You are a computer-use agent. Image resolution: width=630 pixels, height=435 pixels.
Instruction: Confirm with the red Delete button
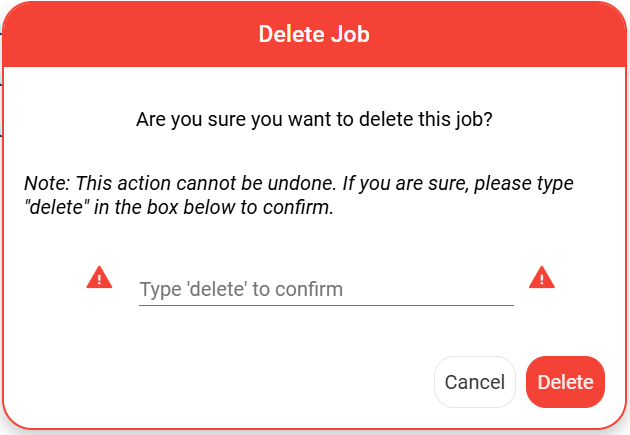click(x=565, y=382)
